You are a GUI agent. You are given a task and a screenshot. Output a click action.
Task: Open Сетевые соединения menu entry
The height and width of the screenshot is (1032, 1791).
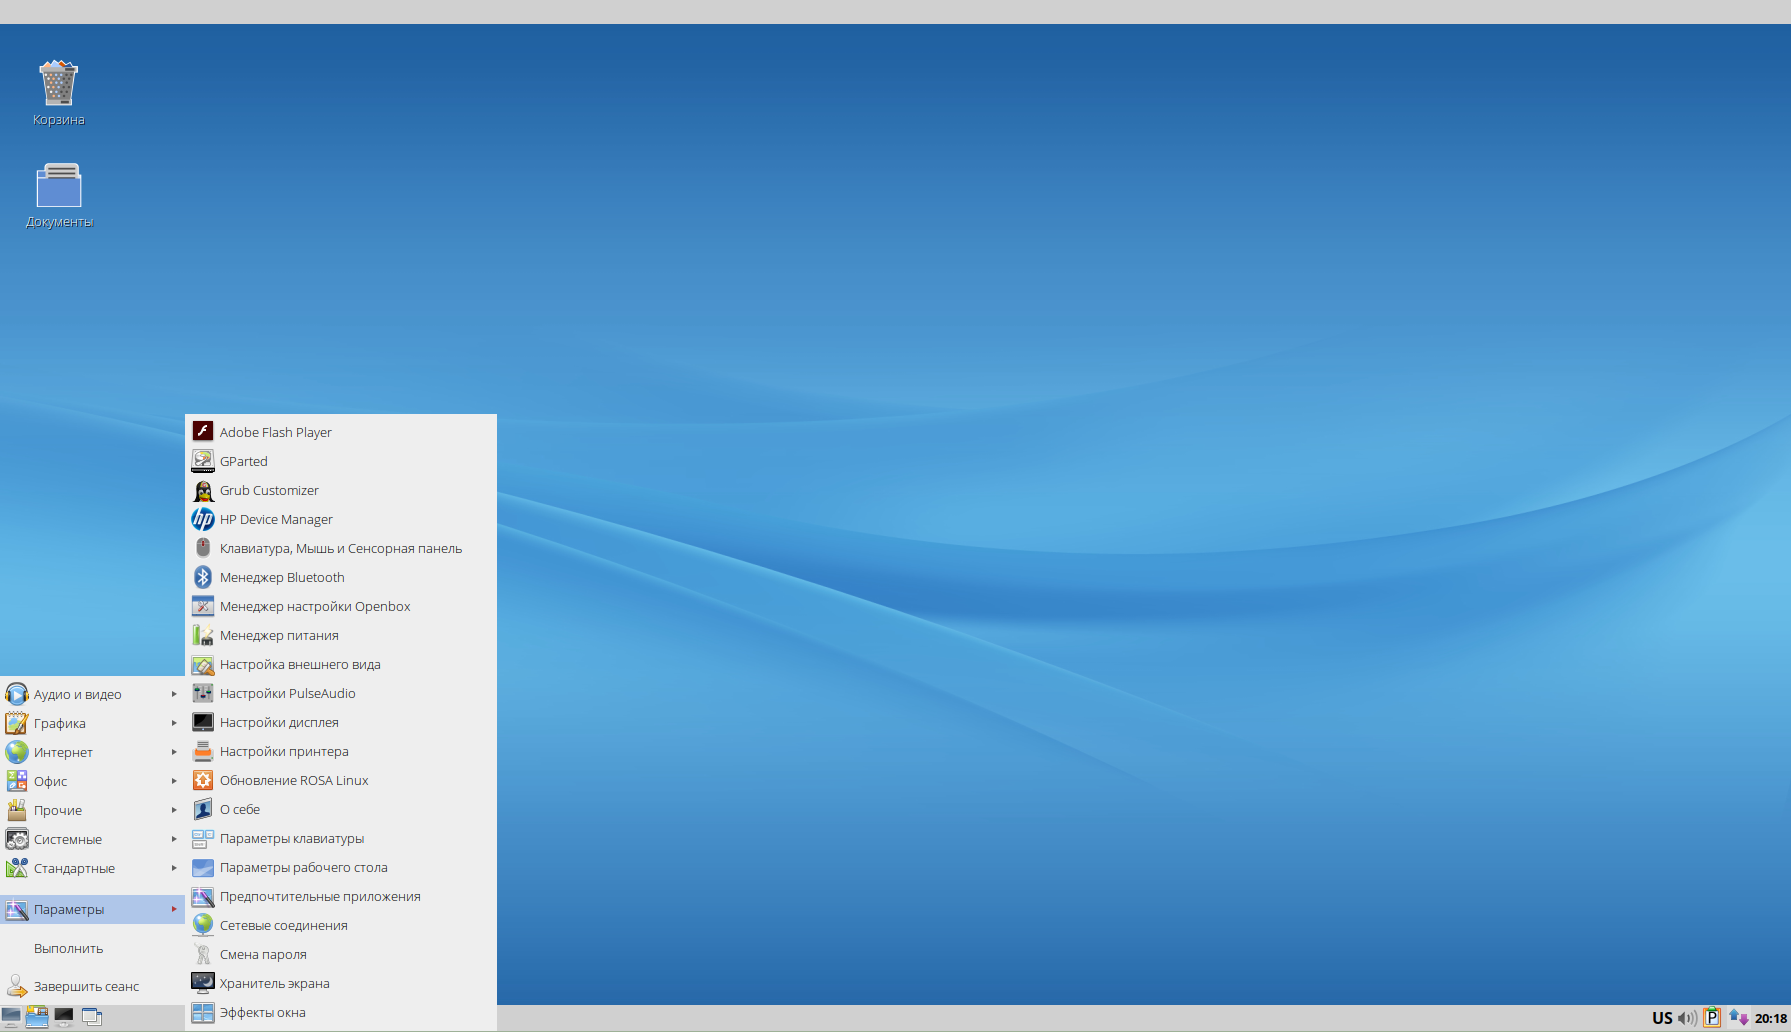[341, 925]
